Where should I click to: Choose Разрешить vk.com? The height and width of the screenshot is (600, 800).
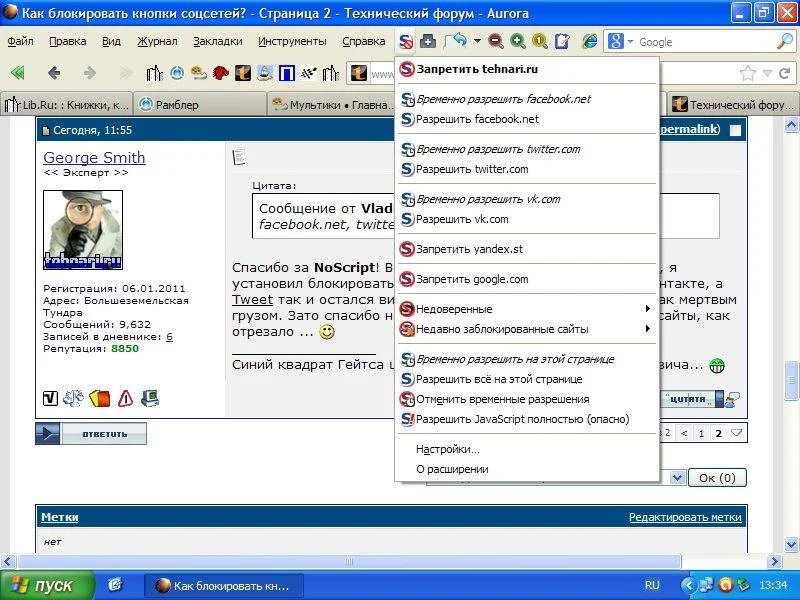527,219
